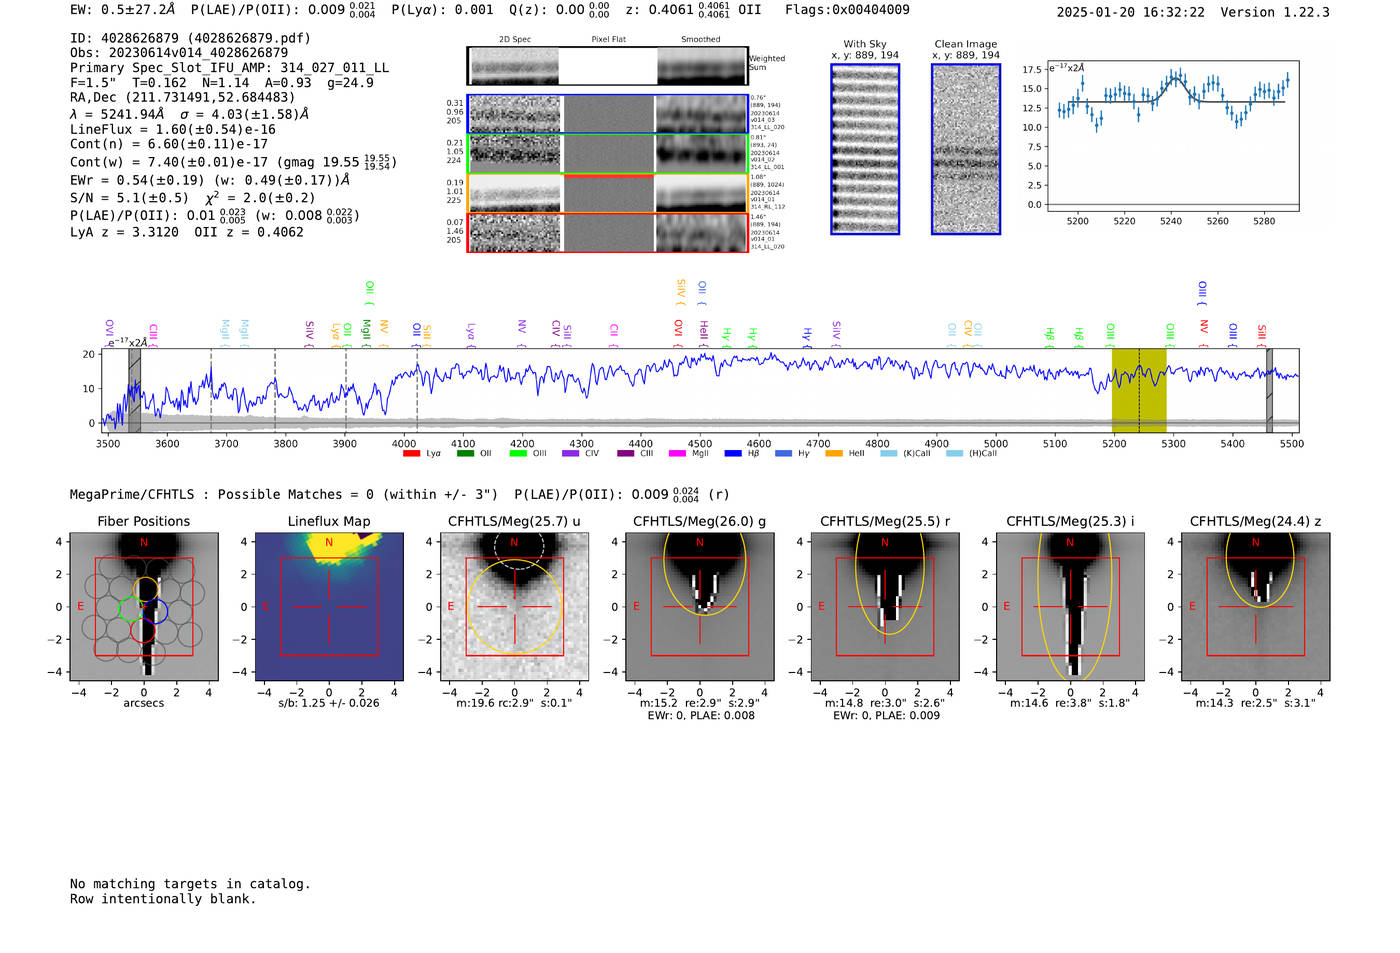Open the CFHTLS/Meg(25.5) r image

pyautogui.click(x=885, y=606)
